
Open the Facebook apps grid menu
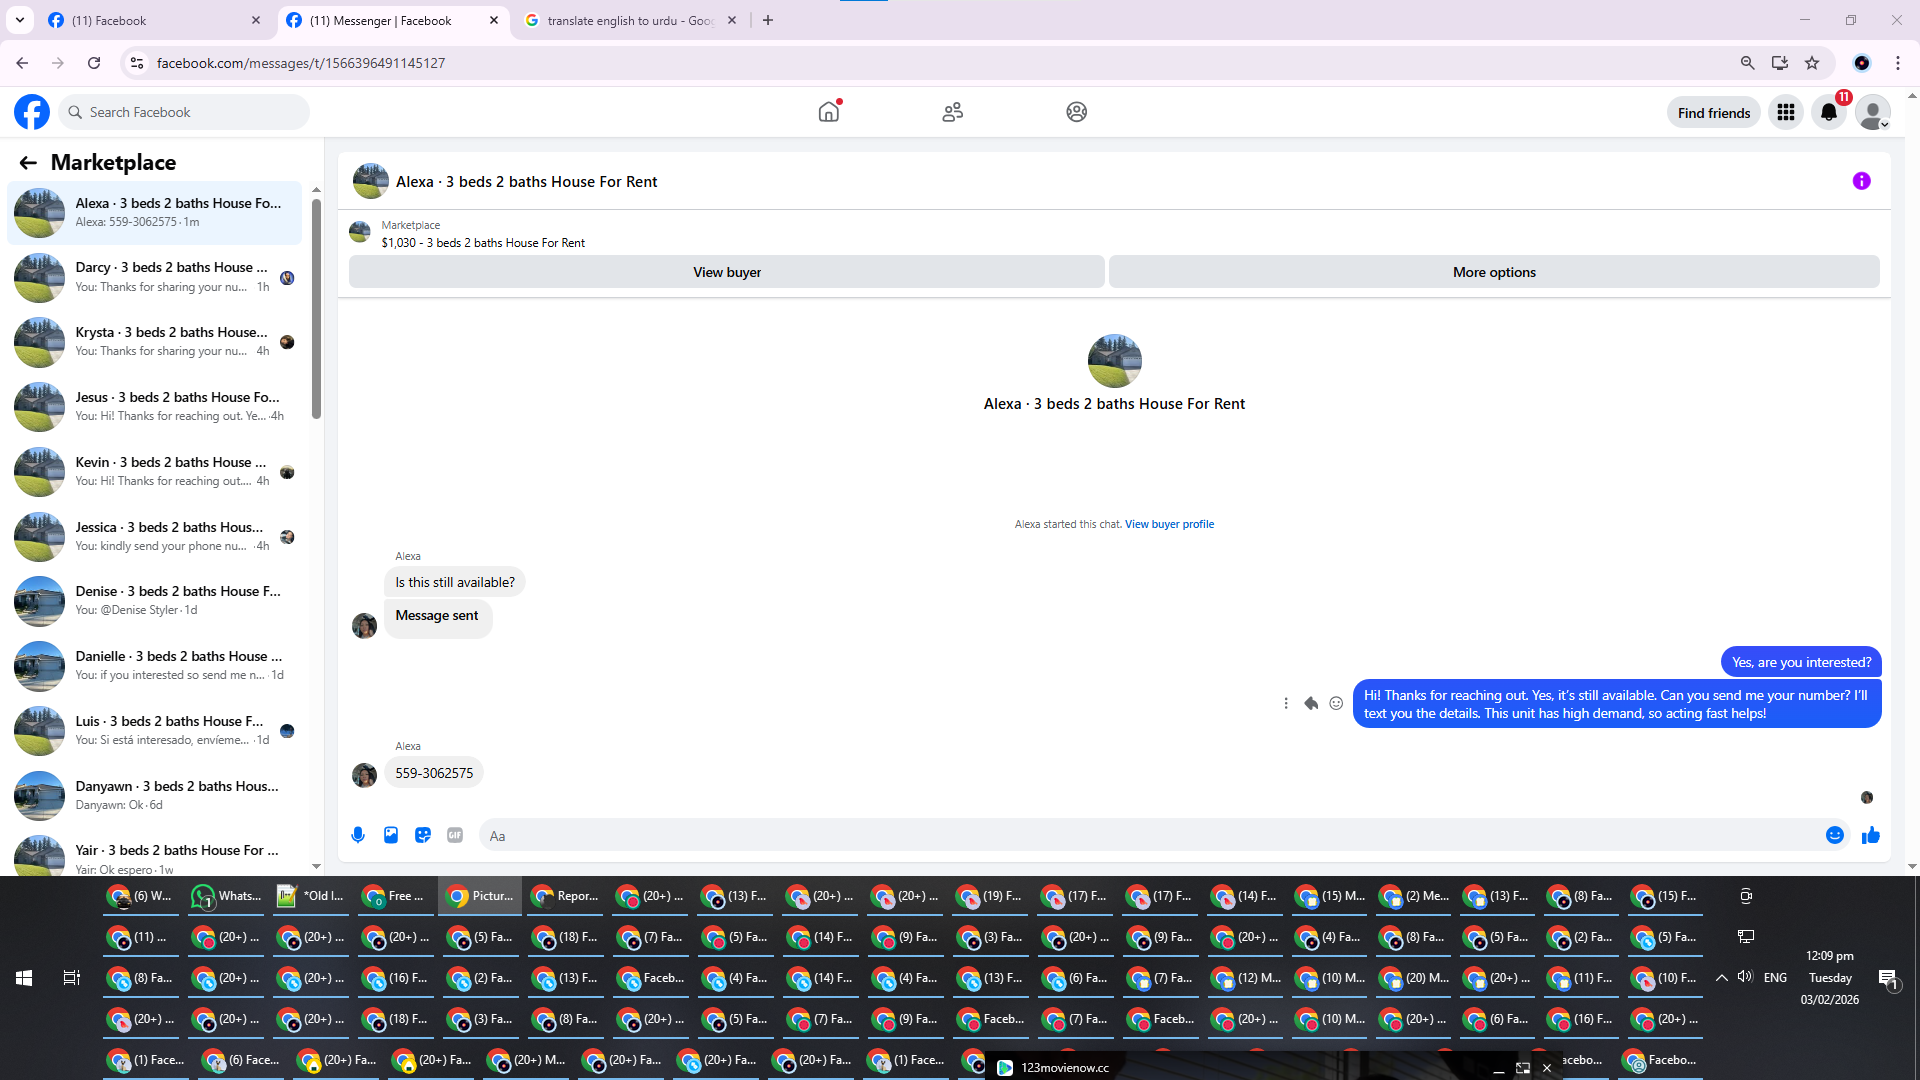1785,112
